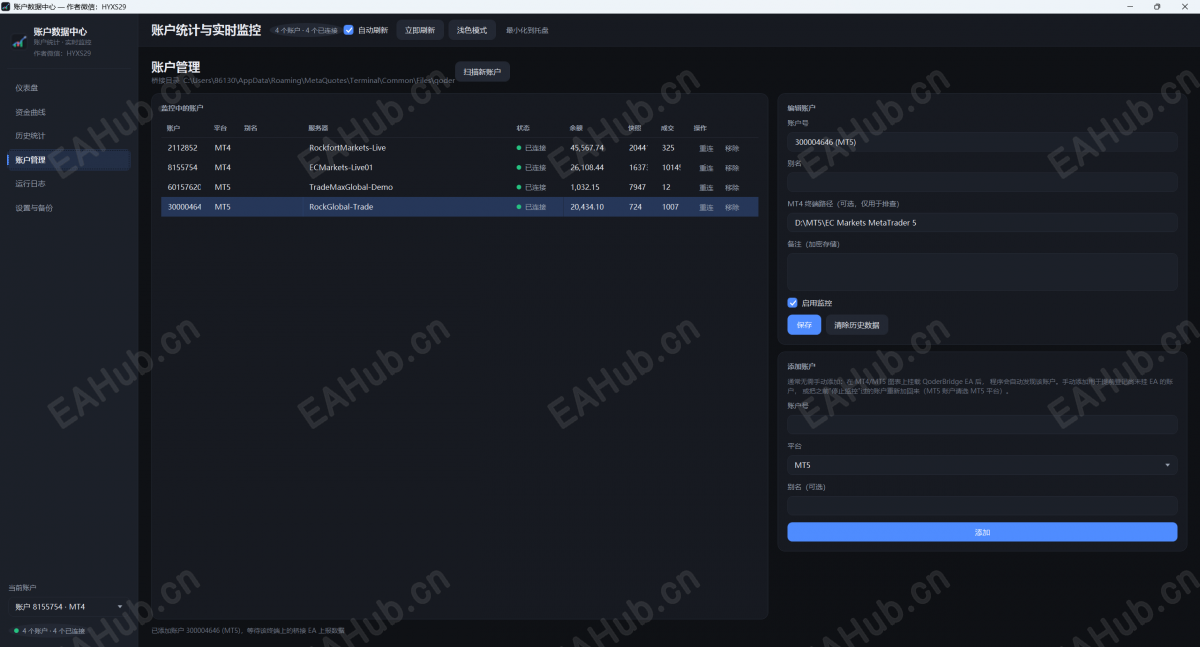Screen dimensions: 1200x647
Task: Click the 账户号 field in 添加账户 panel
Action: pyautogui.click(x=982, y=424)
